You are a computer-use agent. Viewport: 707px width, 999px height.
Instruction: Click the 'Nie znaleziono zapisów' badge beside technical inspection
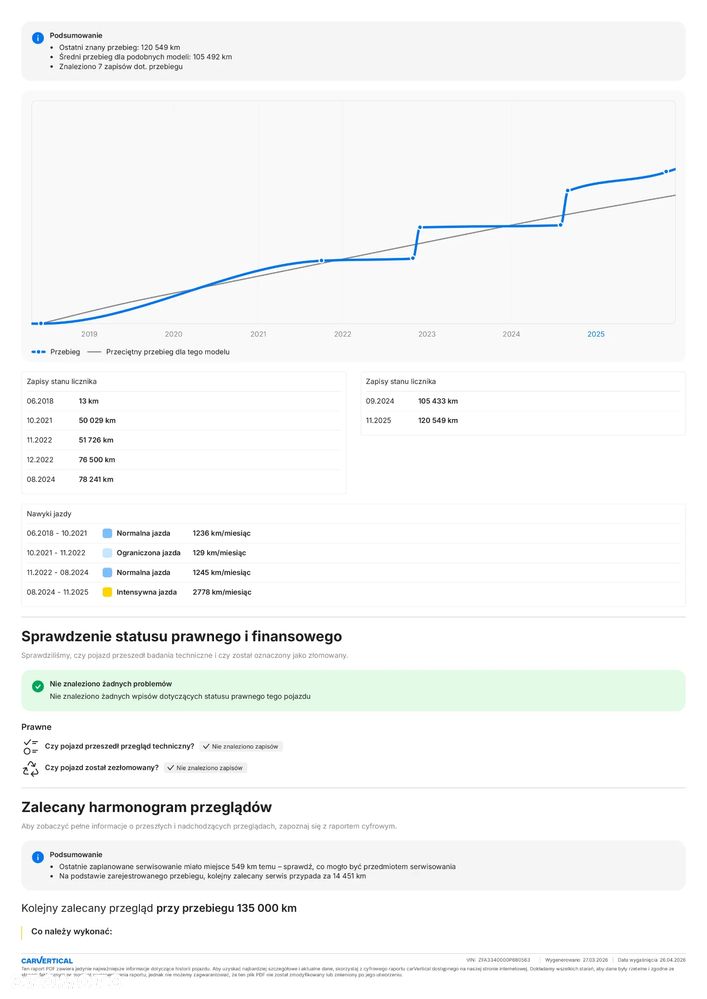pyautogui.click(x=241, y=746)
